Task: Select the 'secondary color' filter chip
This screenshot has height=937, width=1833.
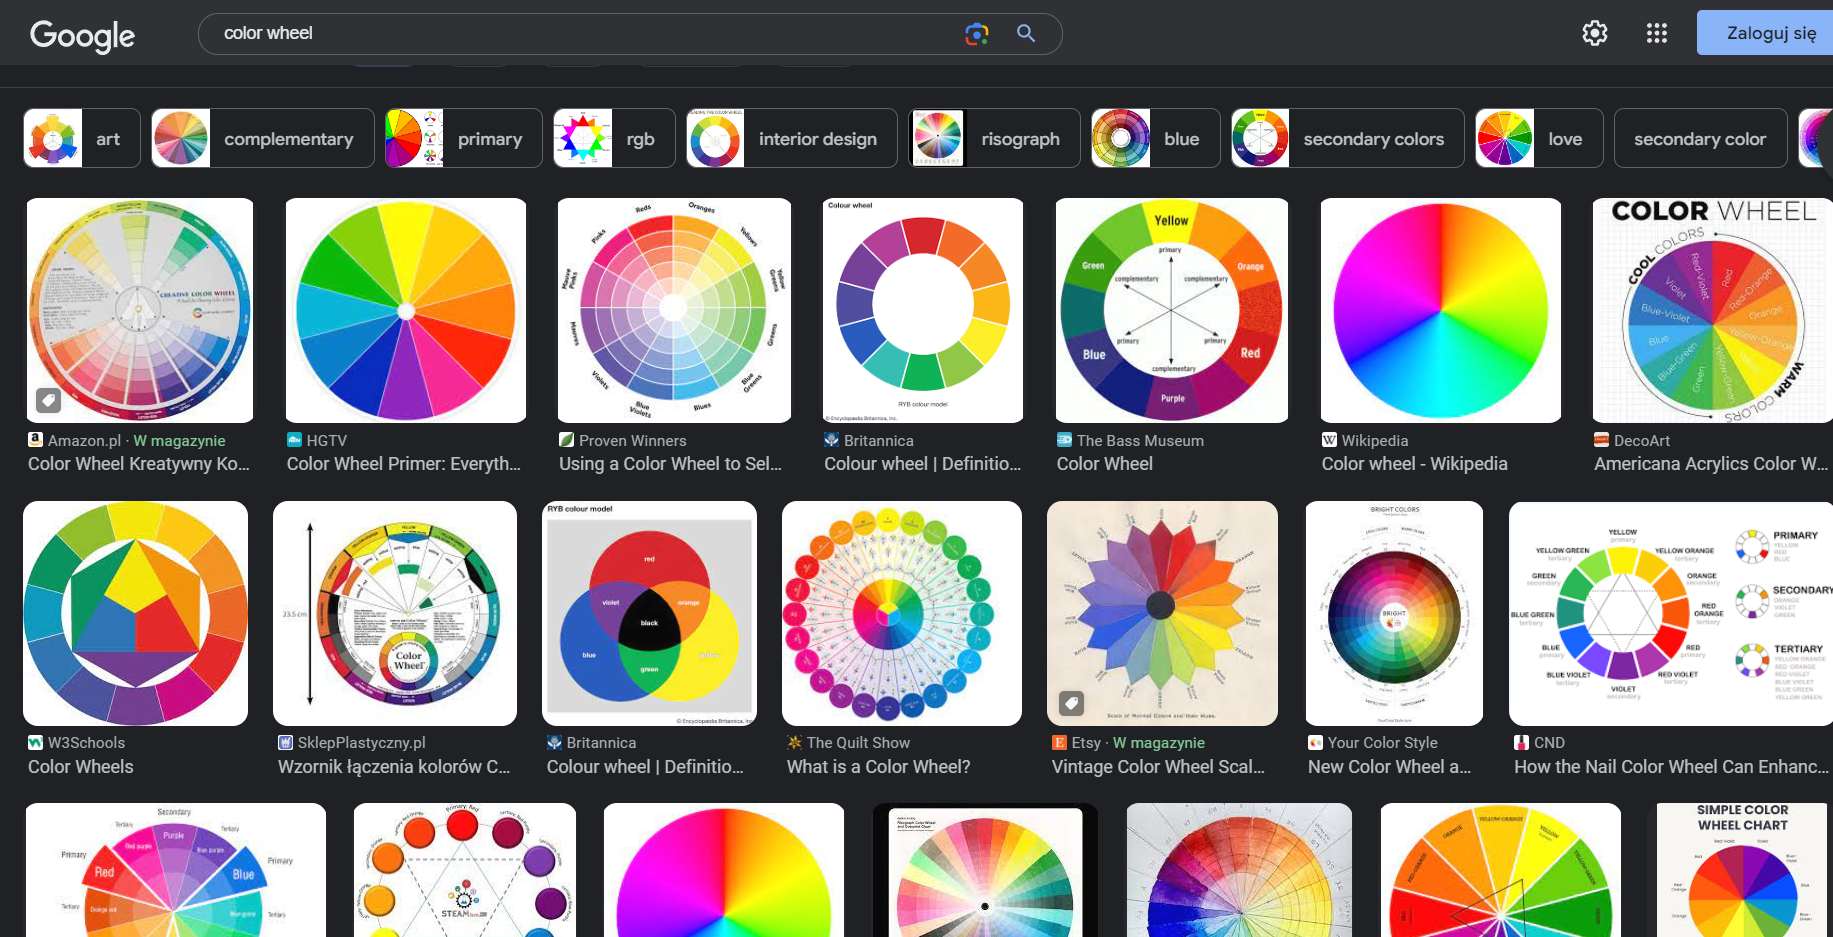Action: [x=1701, y=138]
